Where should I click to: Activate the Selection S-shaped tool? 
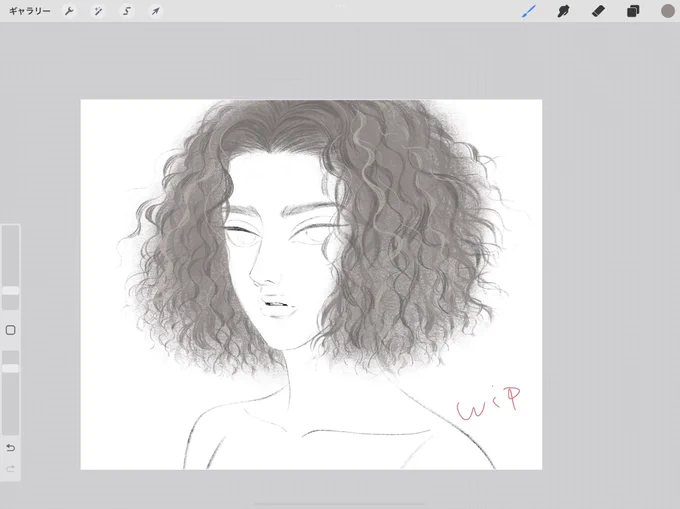pyautogui.click(x=127, y=11)
